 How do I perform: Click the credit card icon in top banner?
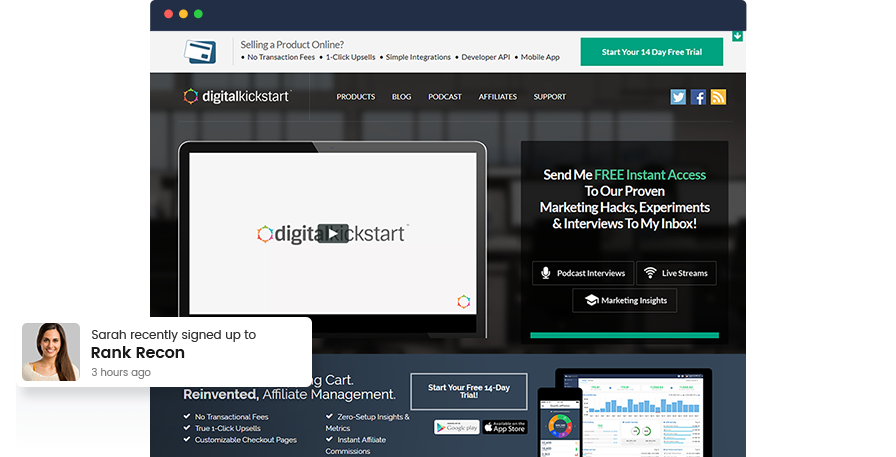pyautogui.click(x=201, y=51)
